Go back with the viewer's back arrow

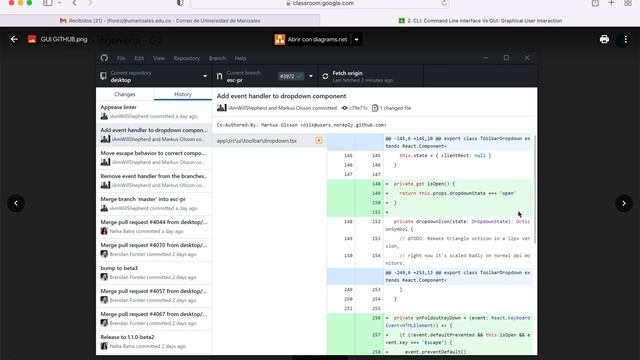pos(14,39)
